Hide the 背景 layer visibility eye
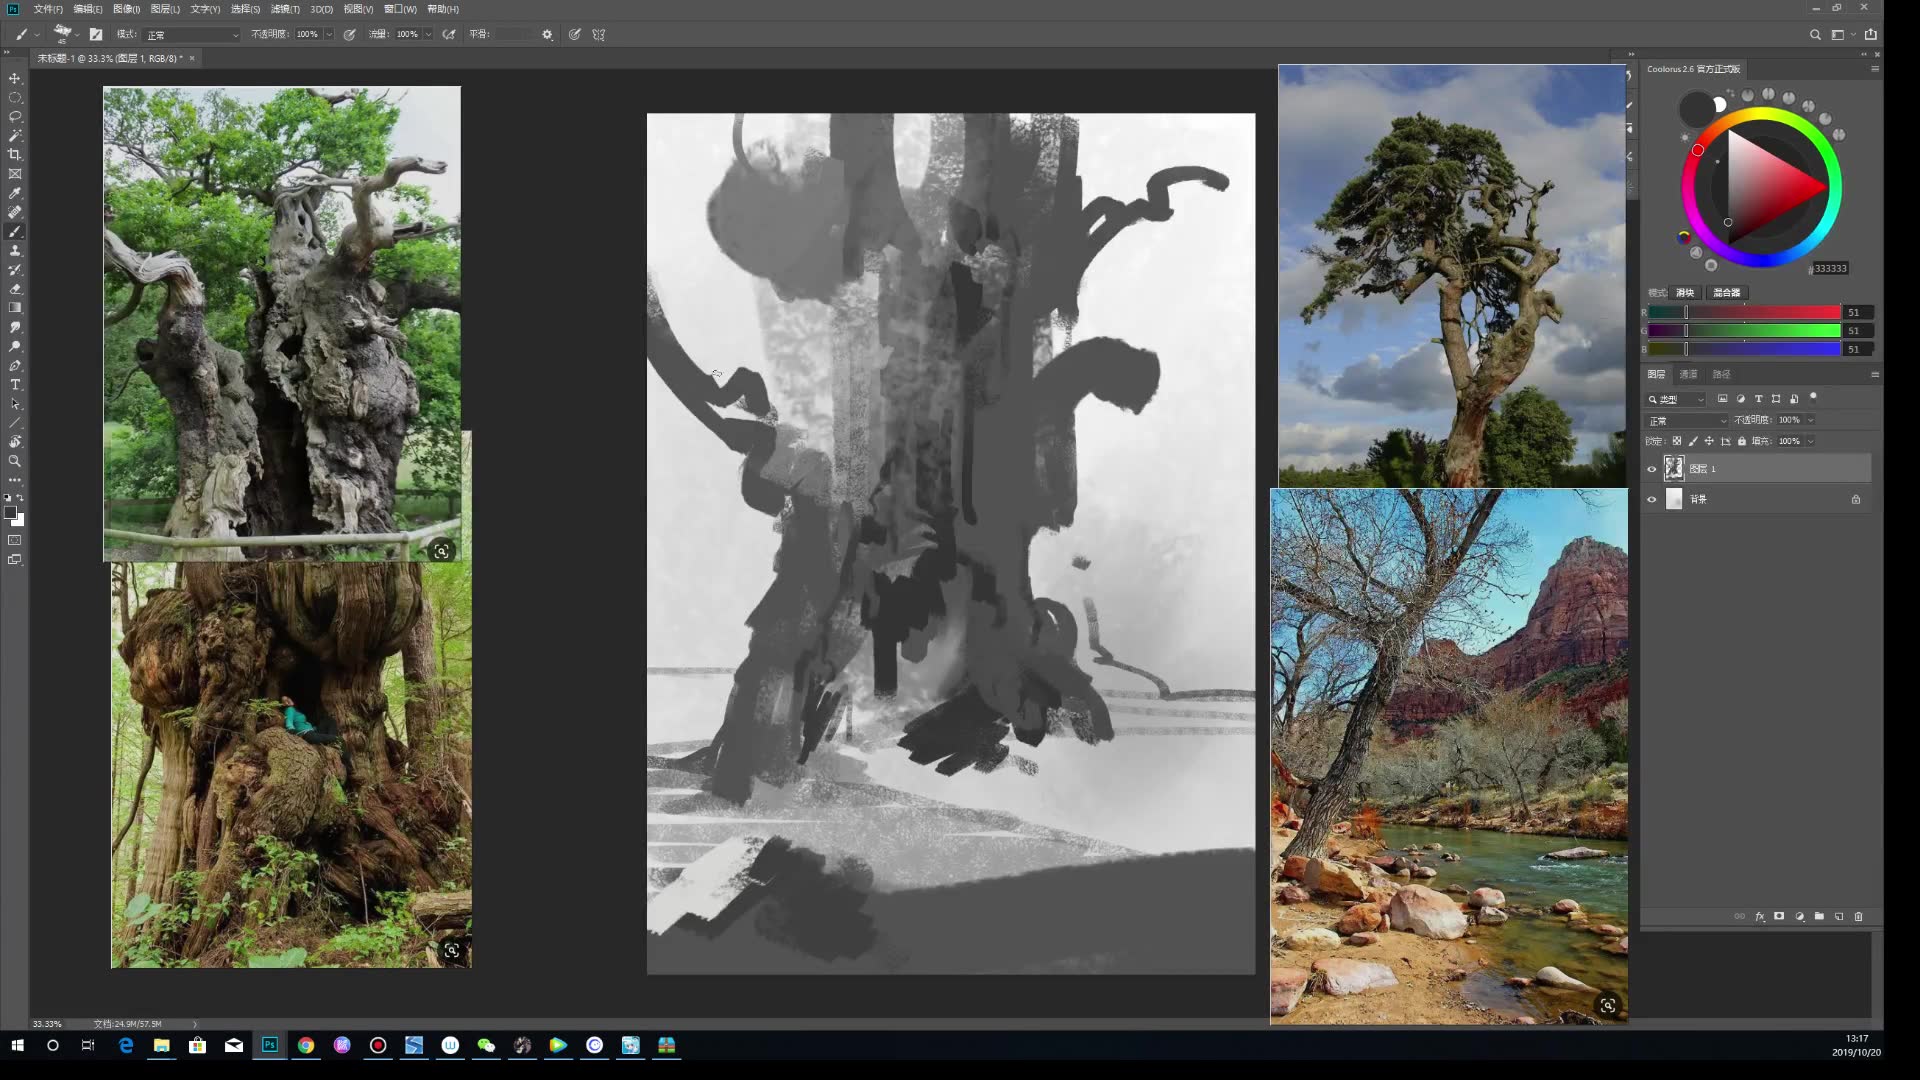The image size is (1920, 1080). coord(1652,499)
